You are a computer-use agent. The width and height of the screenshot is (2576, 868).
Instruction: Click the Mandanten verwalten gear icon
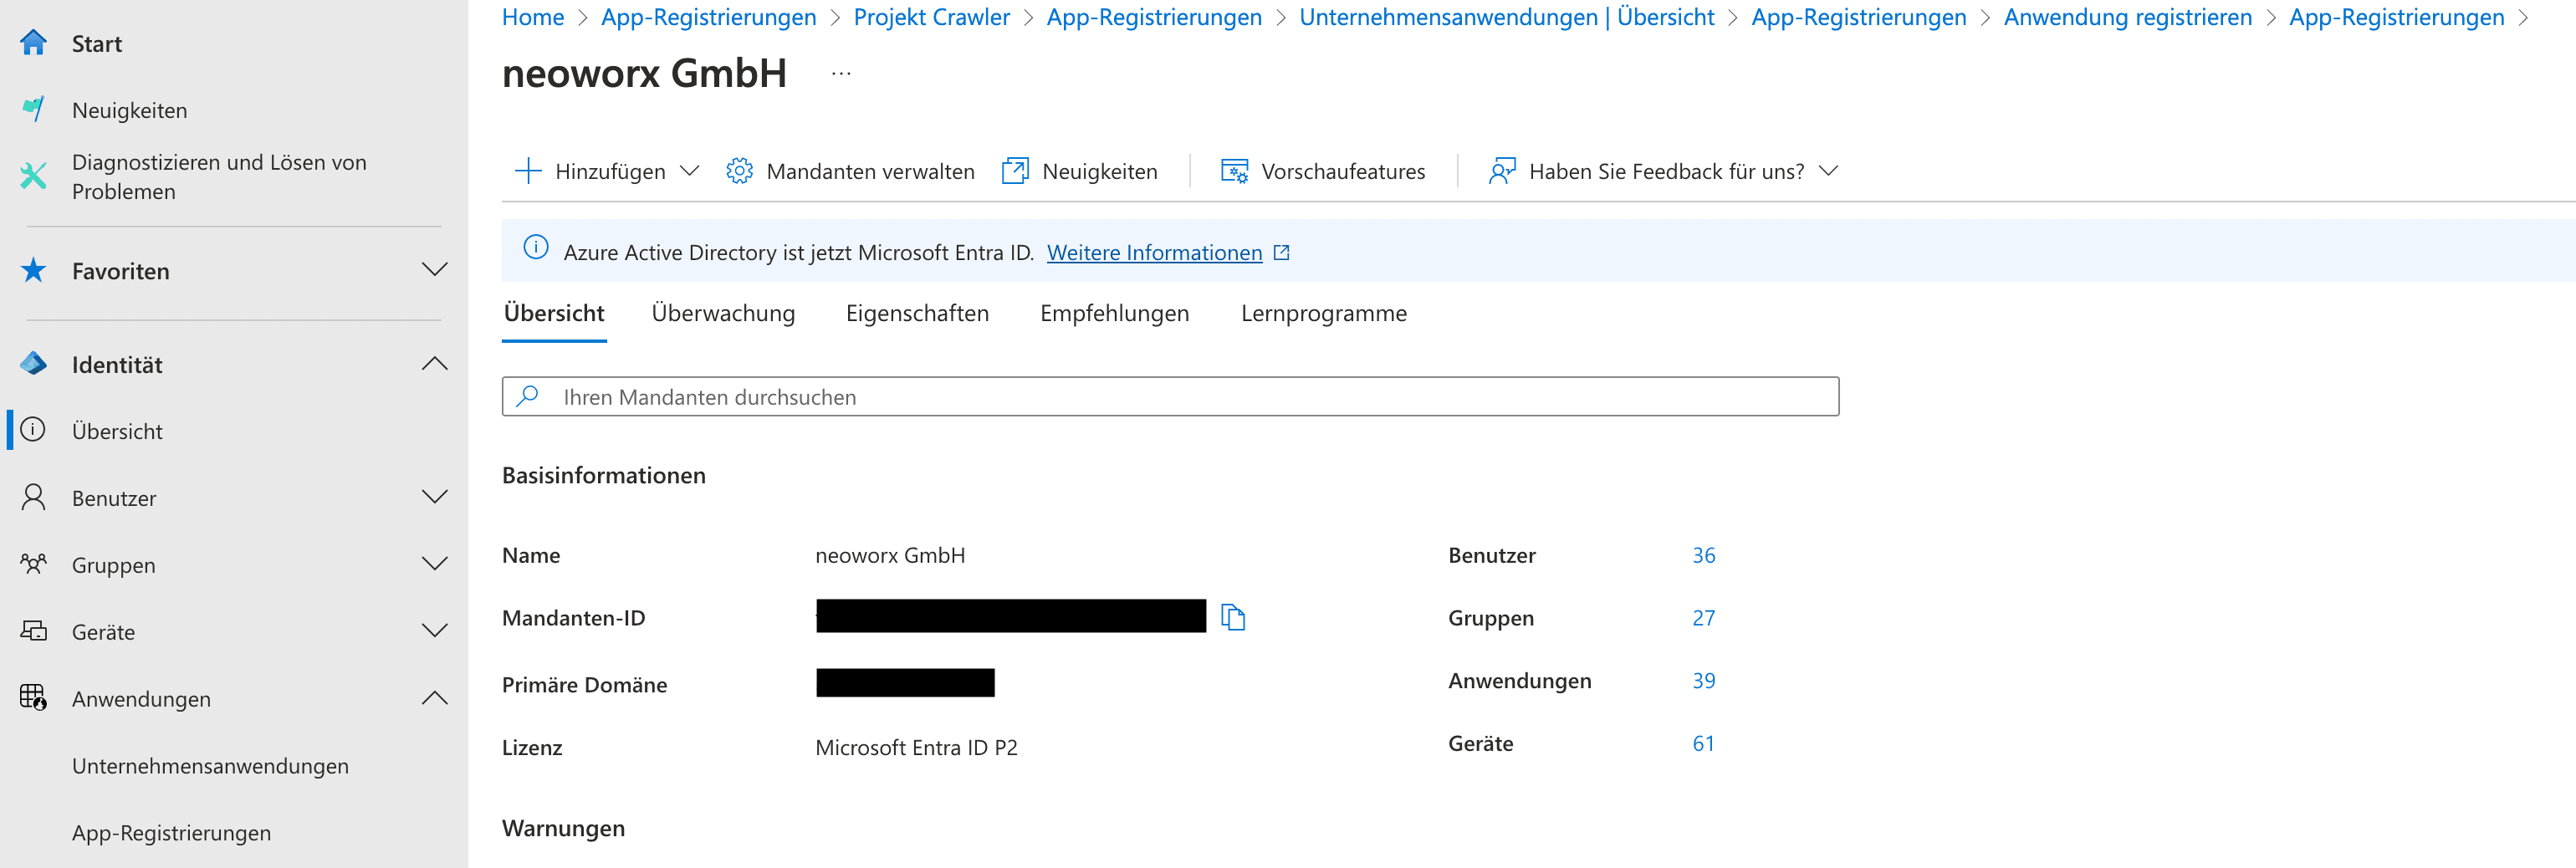739,171
